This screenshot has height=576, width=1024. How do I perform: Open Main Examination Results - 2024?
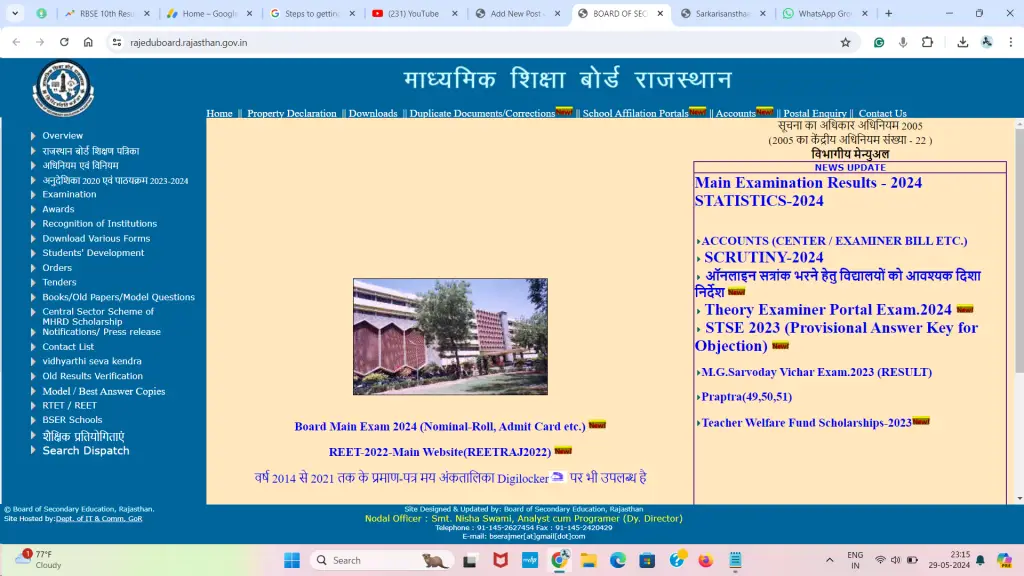(808, 183)
